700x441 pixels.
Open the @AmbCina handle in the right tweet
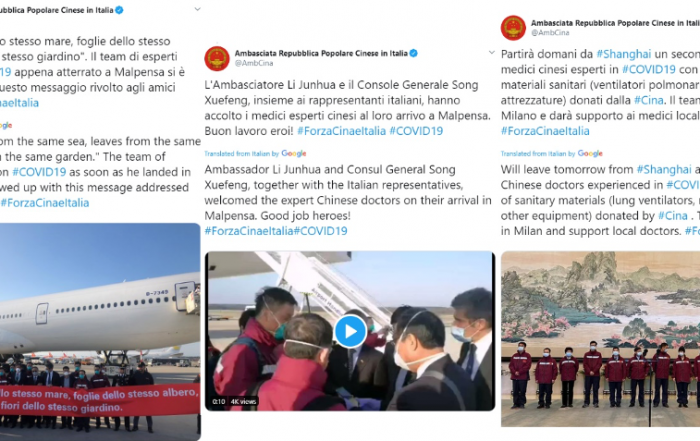click(550, 33)
